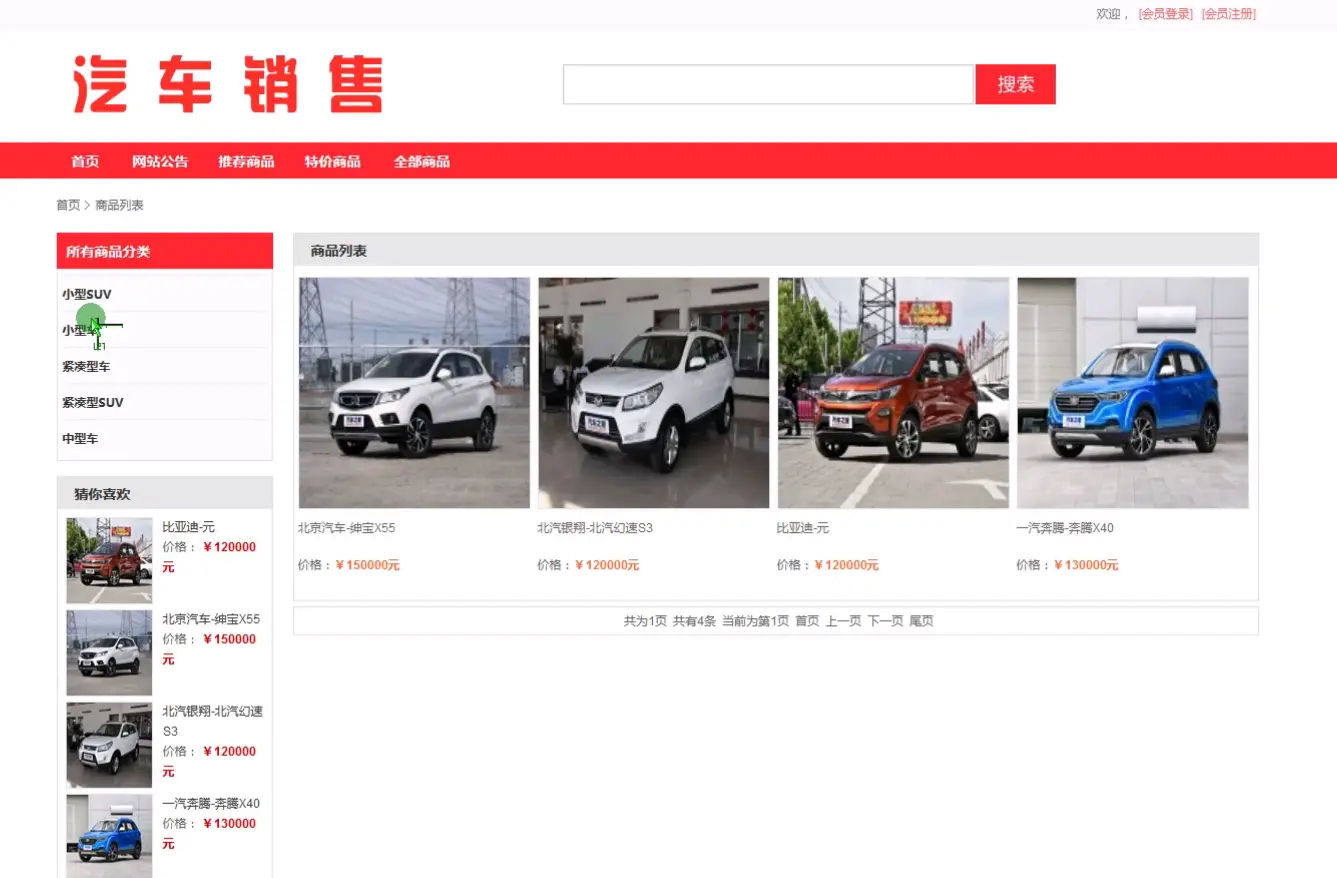1337x878 pixels.
Task: Select the 紧凑型SUV category
Action: (93, 402)
